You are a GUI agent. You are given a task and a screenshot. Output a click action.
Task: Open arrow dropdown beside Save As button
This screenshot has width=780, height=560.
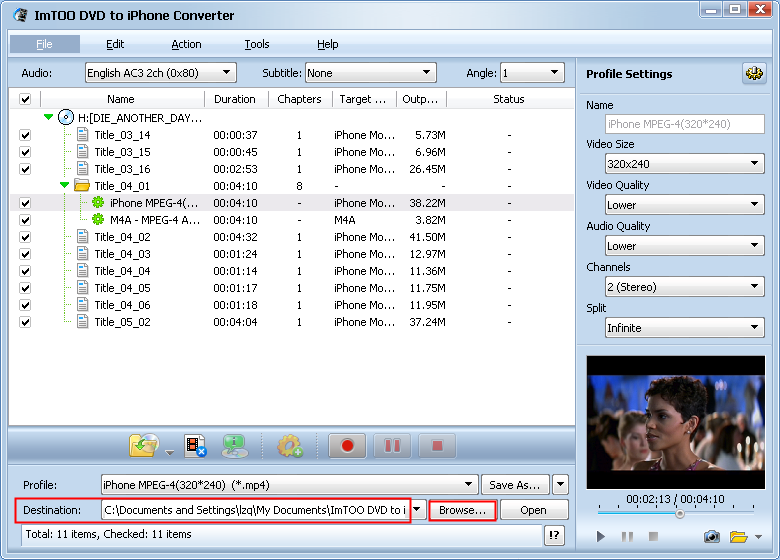click(x=560, y=484)
